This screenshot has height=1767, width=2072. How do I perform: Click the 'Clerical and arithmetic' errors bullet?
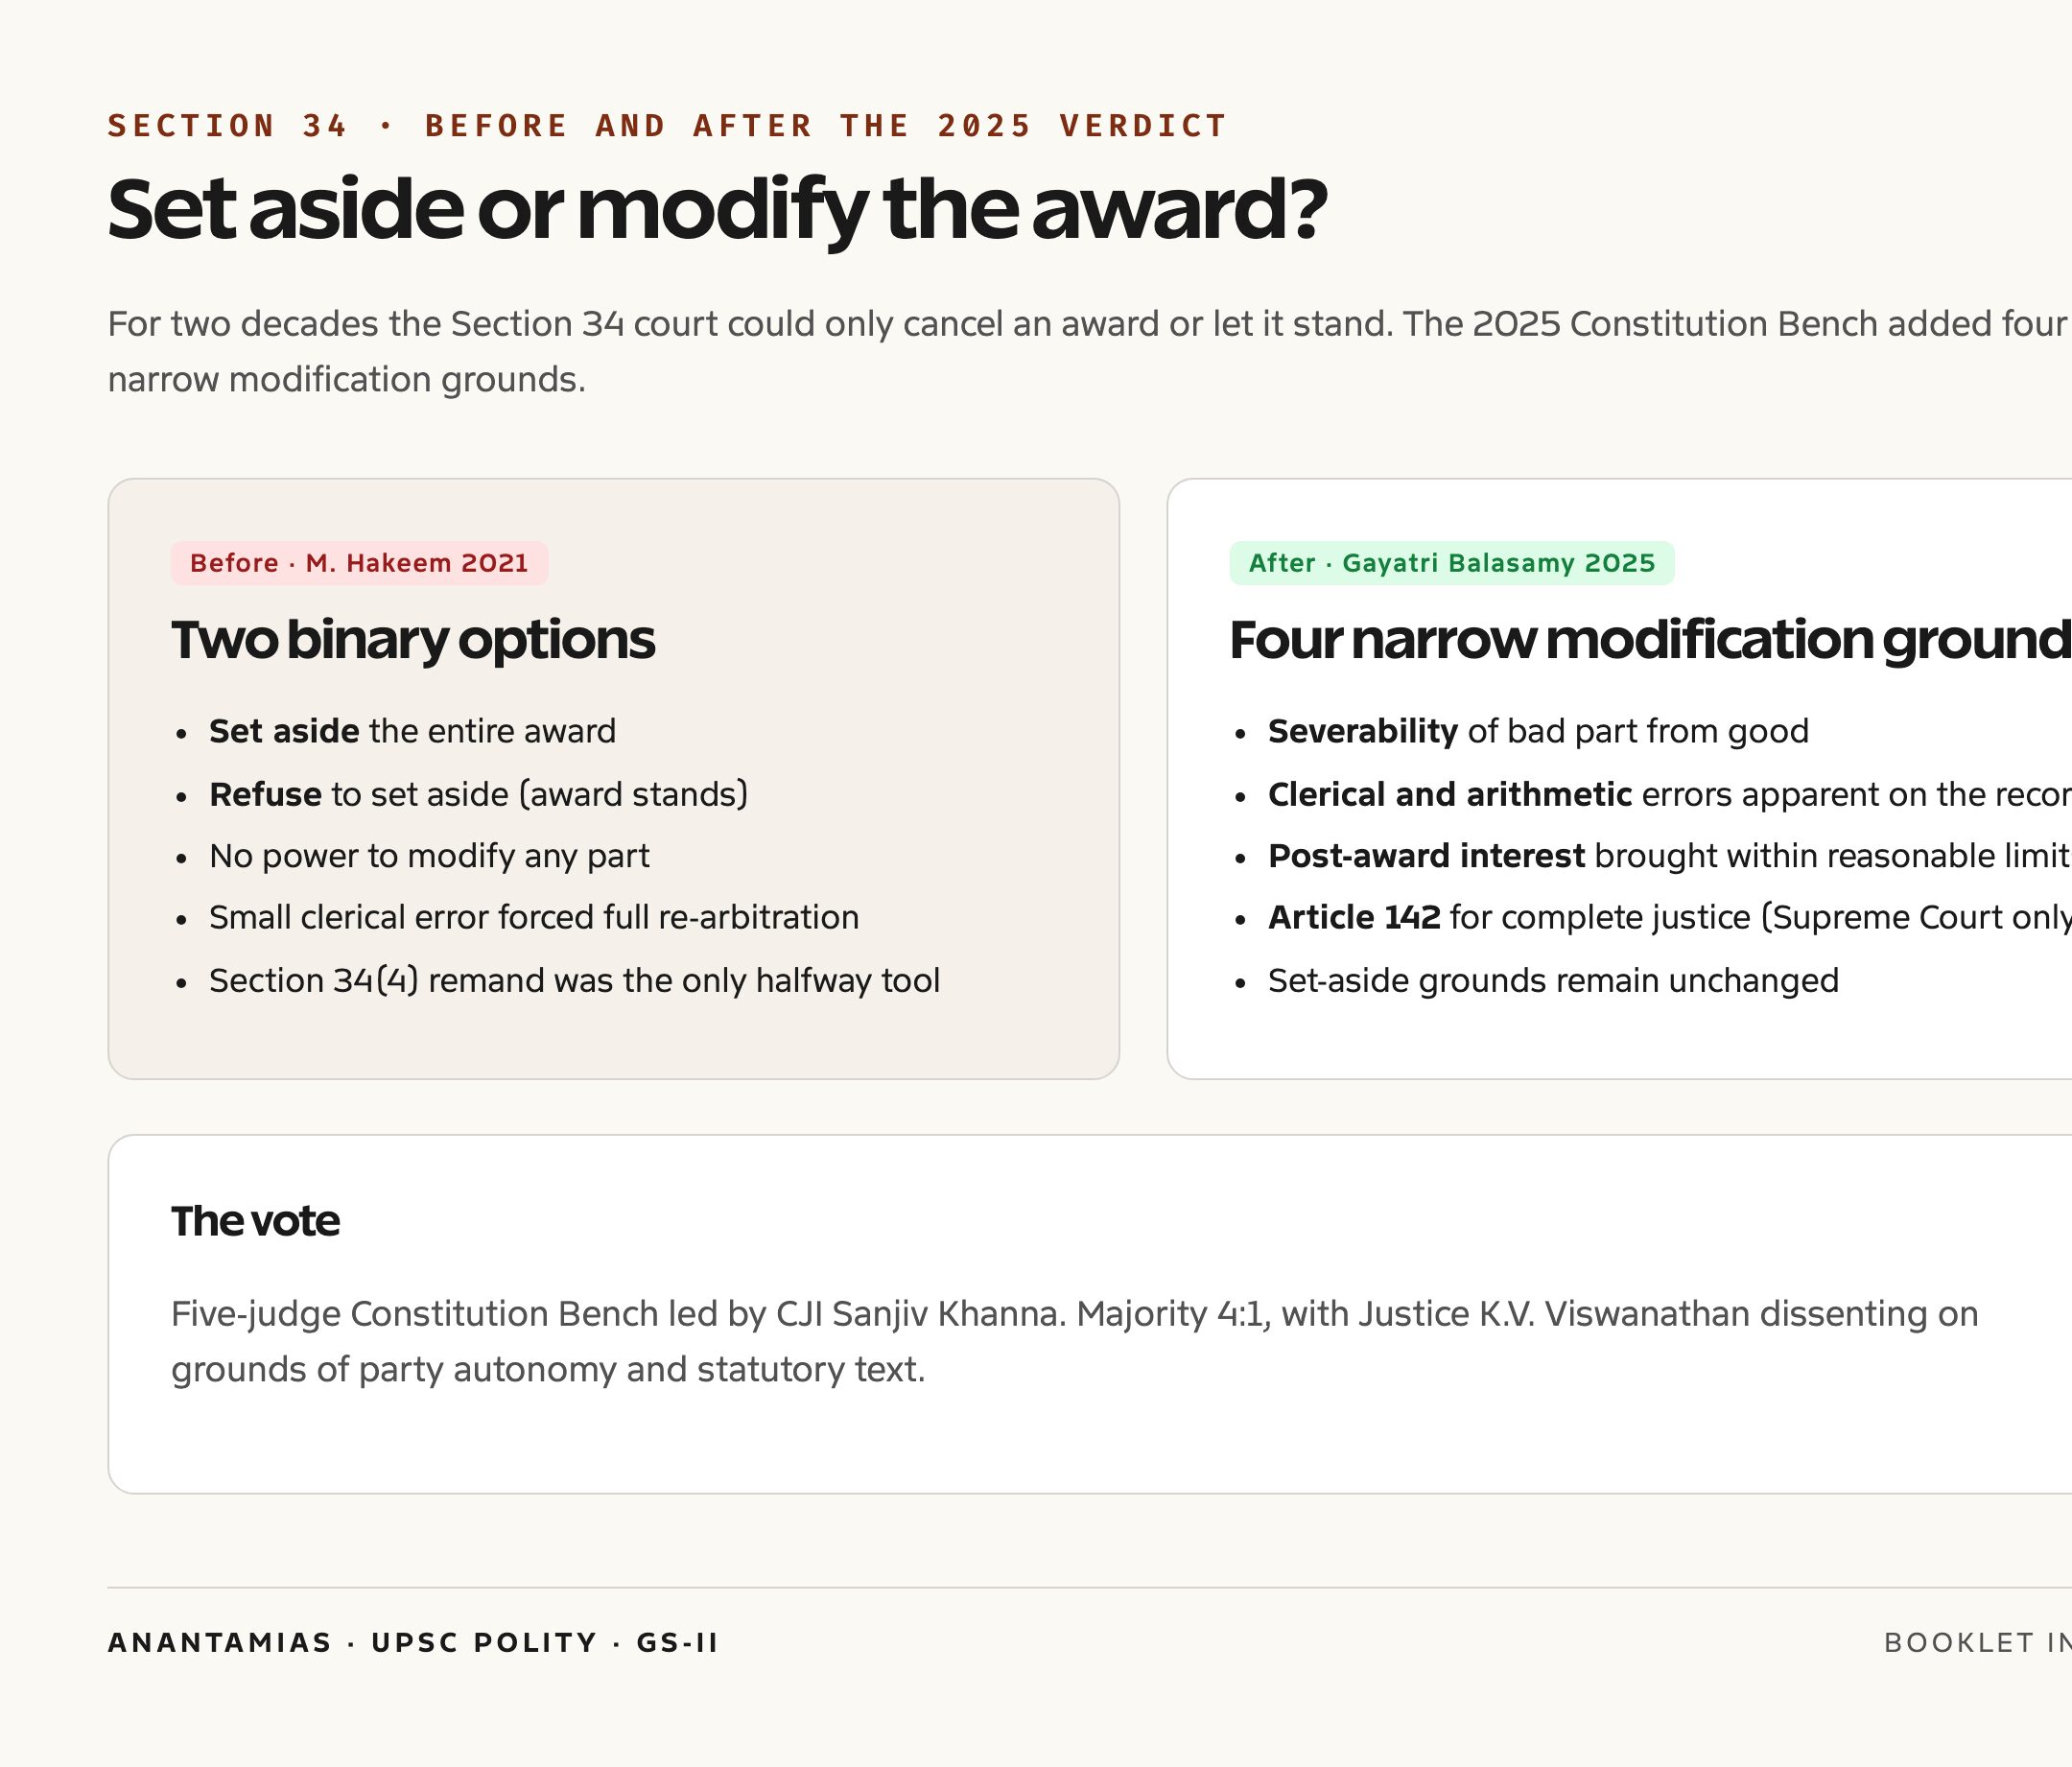coord(1669,794)
